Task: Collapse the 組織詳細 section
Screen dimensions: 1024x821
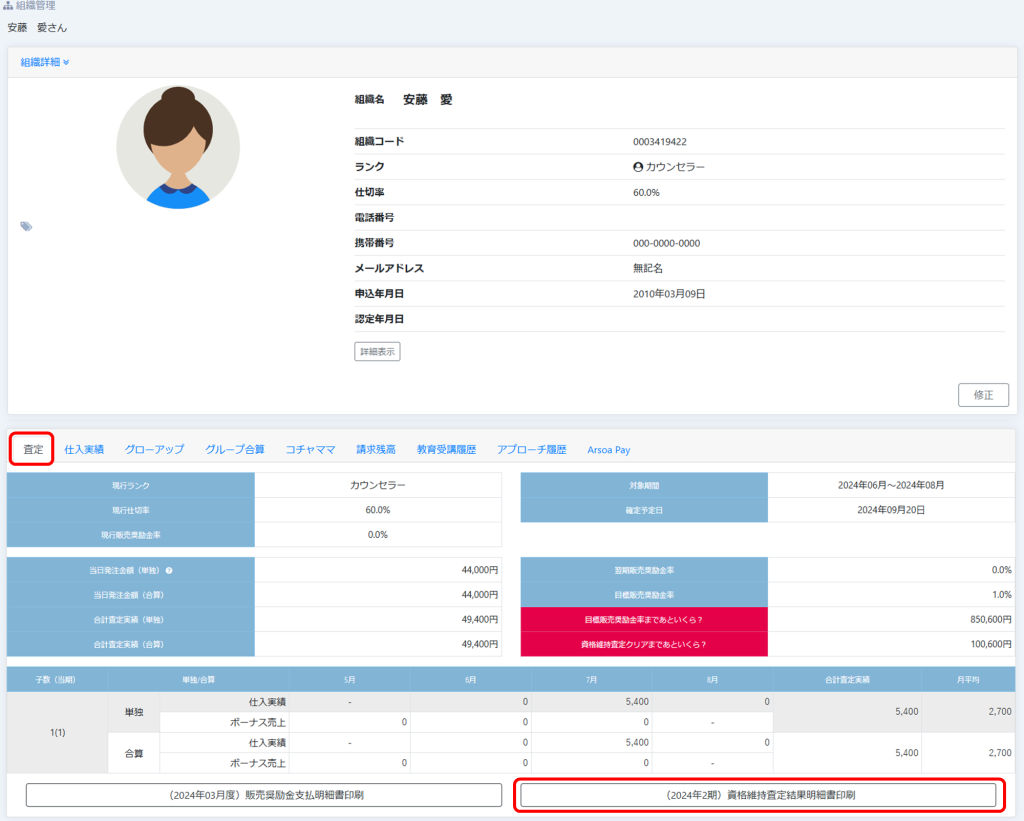Action: [x=45, y=62]
